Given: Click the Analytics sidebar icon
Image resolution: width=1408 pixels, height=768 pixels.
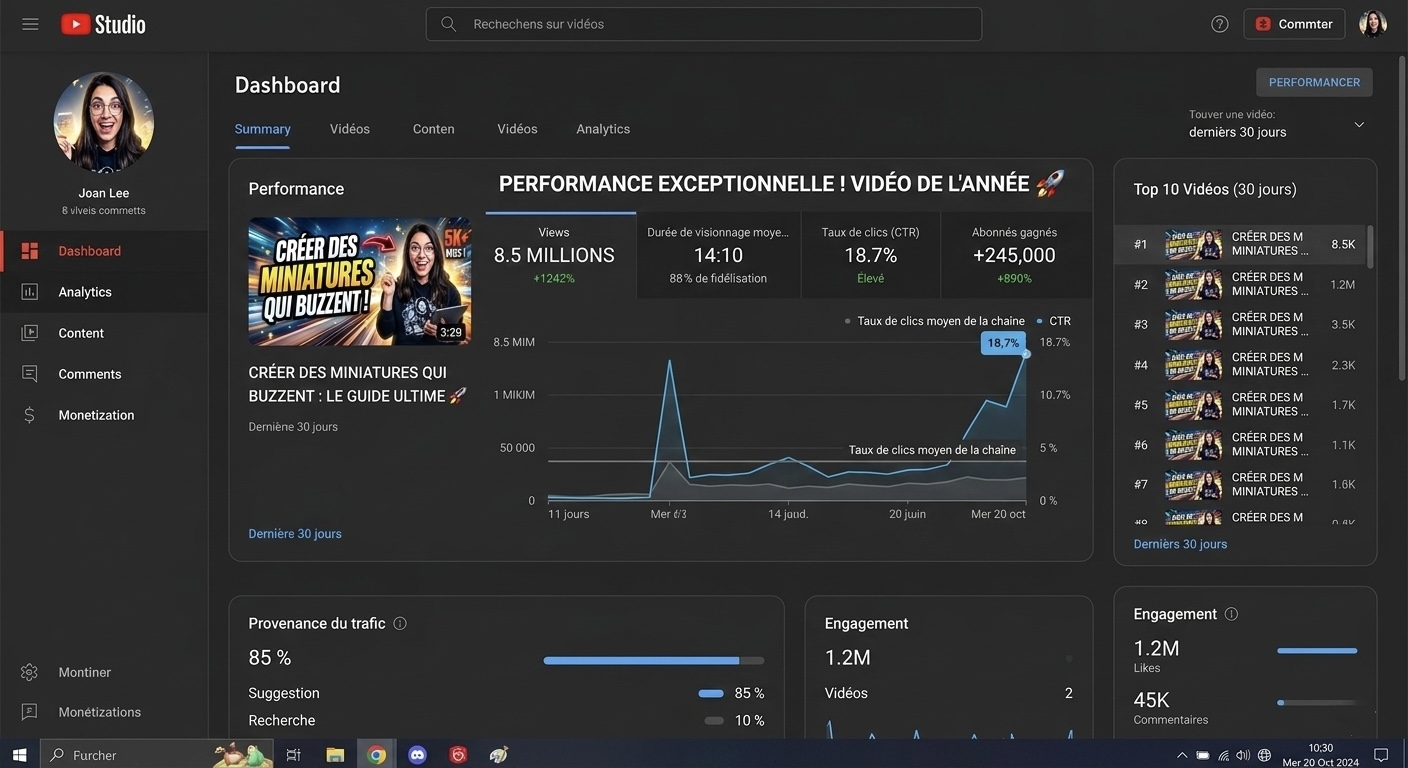Looking at the screenshot, I should pos(30,292).
